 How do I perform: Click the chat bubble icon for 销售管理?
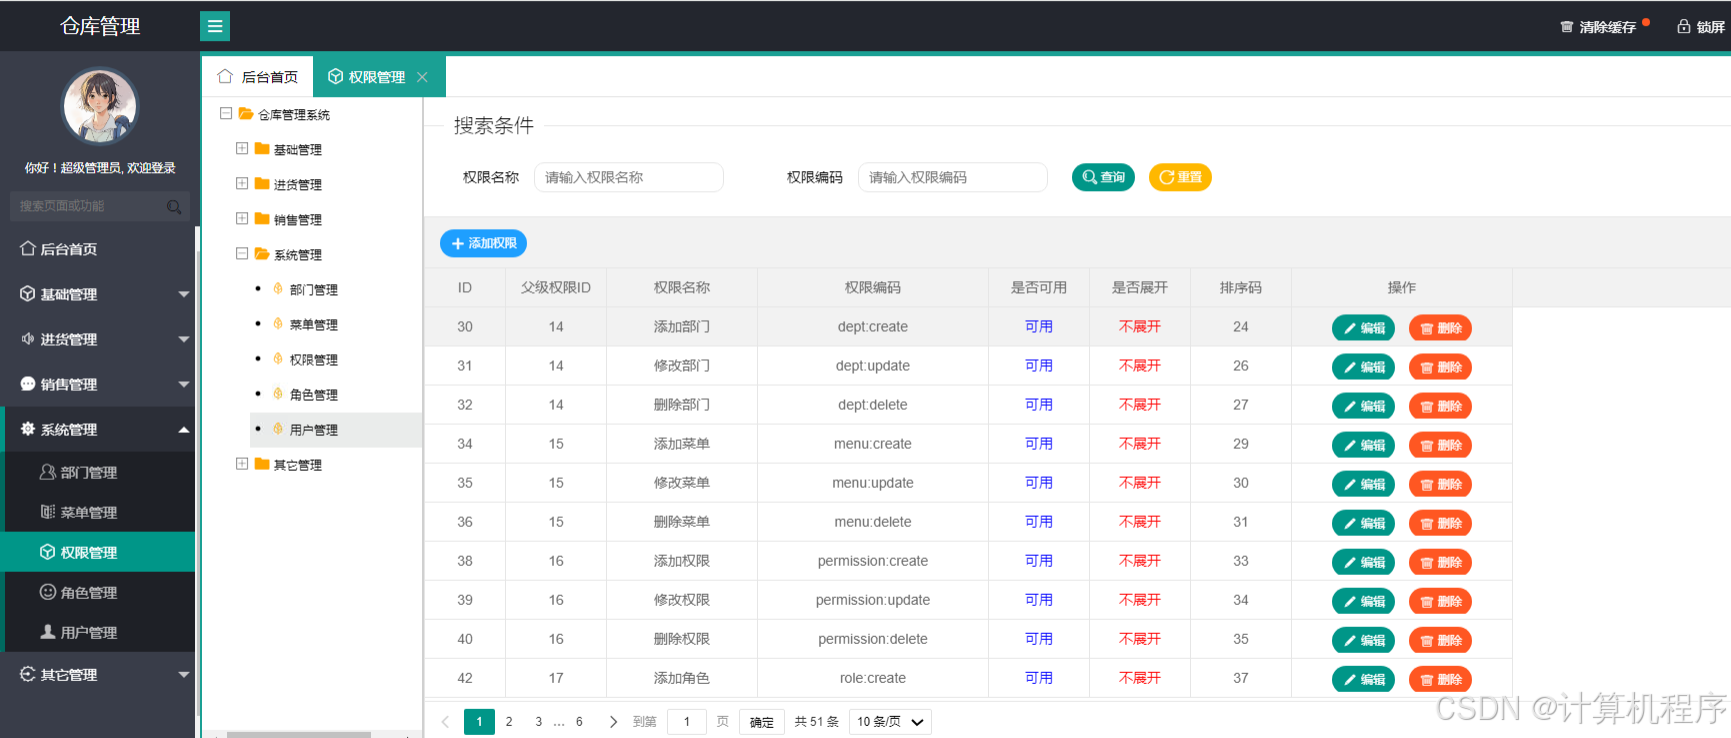[28, 383]
